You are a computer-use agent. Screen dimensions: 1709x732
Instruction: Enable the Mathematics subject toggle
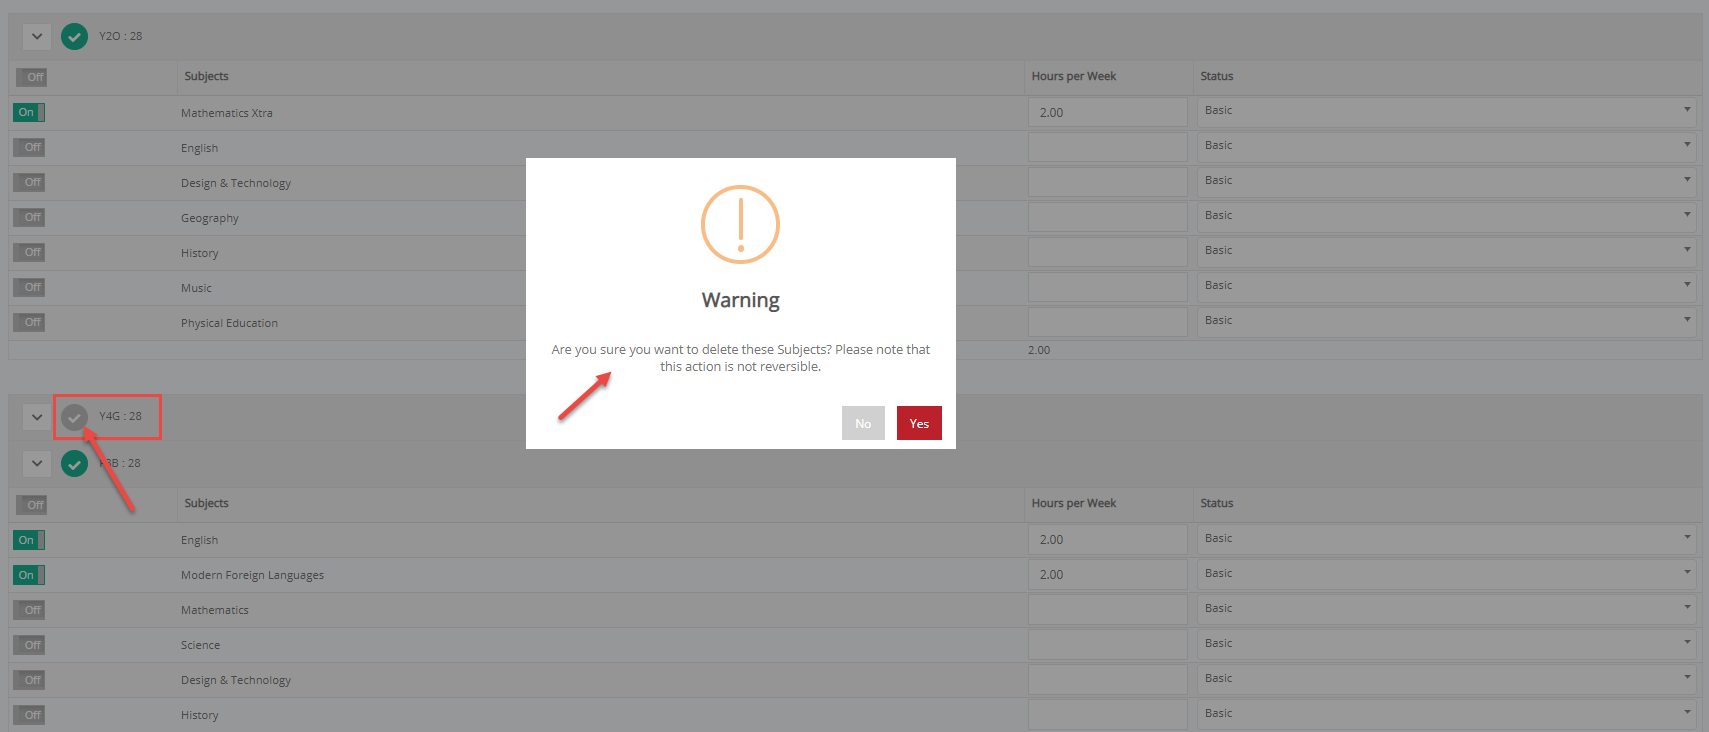(x=29, y=610)
